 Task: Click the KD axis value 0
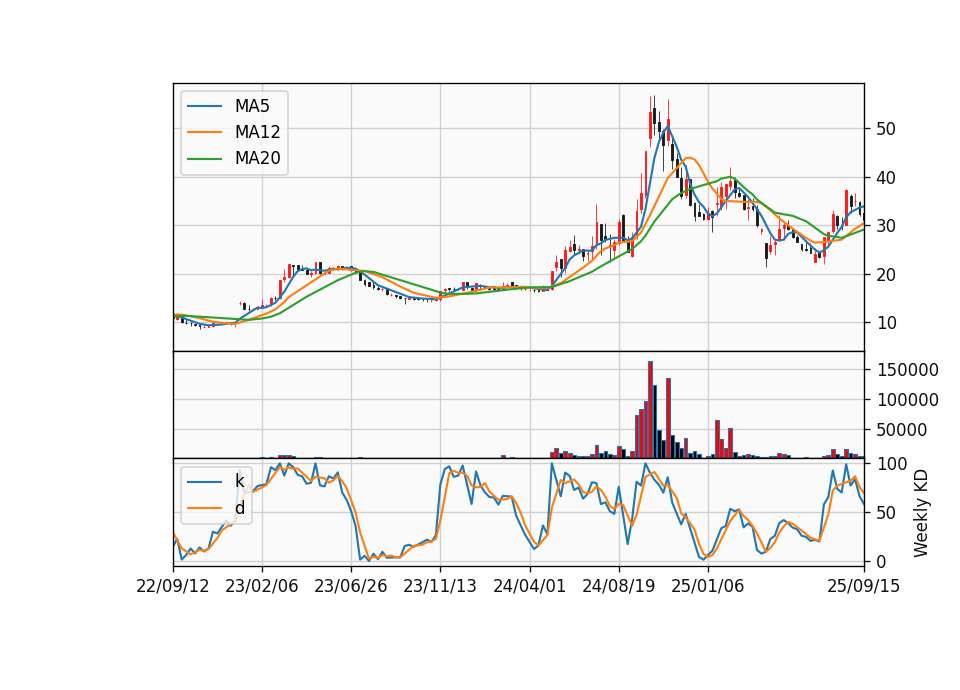click(881, 561)
